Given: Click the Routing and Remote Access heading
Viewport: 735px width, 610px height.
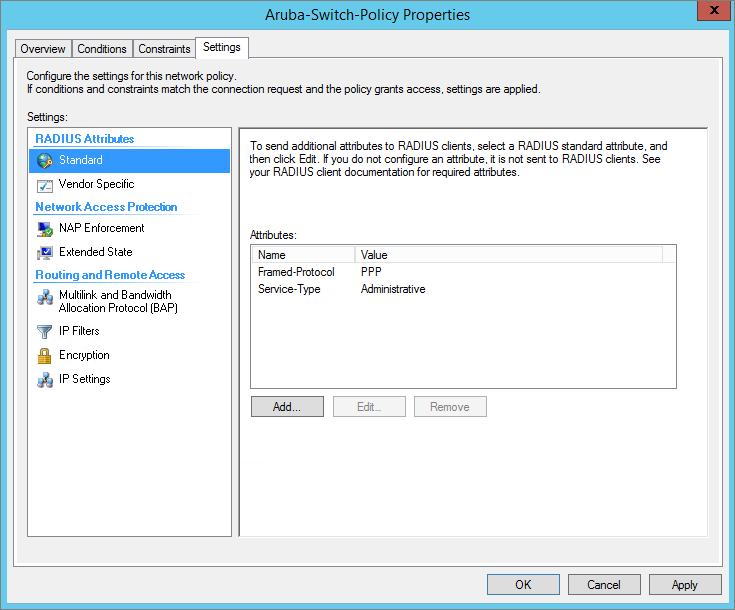Looking at the screenshot, I should 110,275.
